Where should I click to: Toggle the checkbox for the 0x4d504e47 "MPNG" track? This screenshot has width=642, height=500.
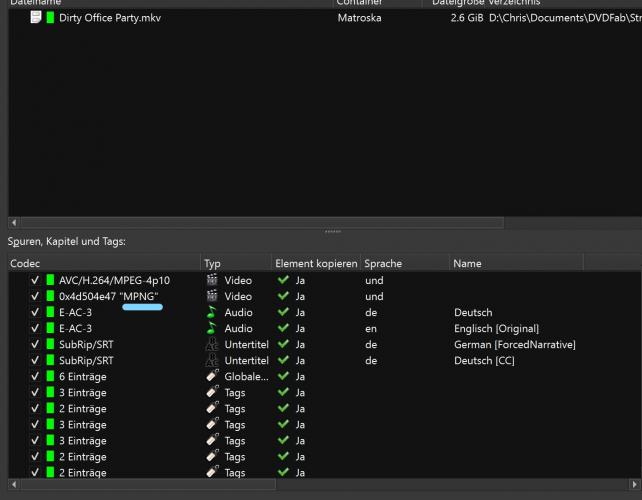point(36,297)
